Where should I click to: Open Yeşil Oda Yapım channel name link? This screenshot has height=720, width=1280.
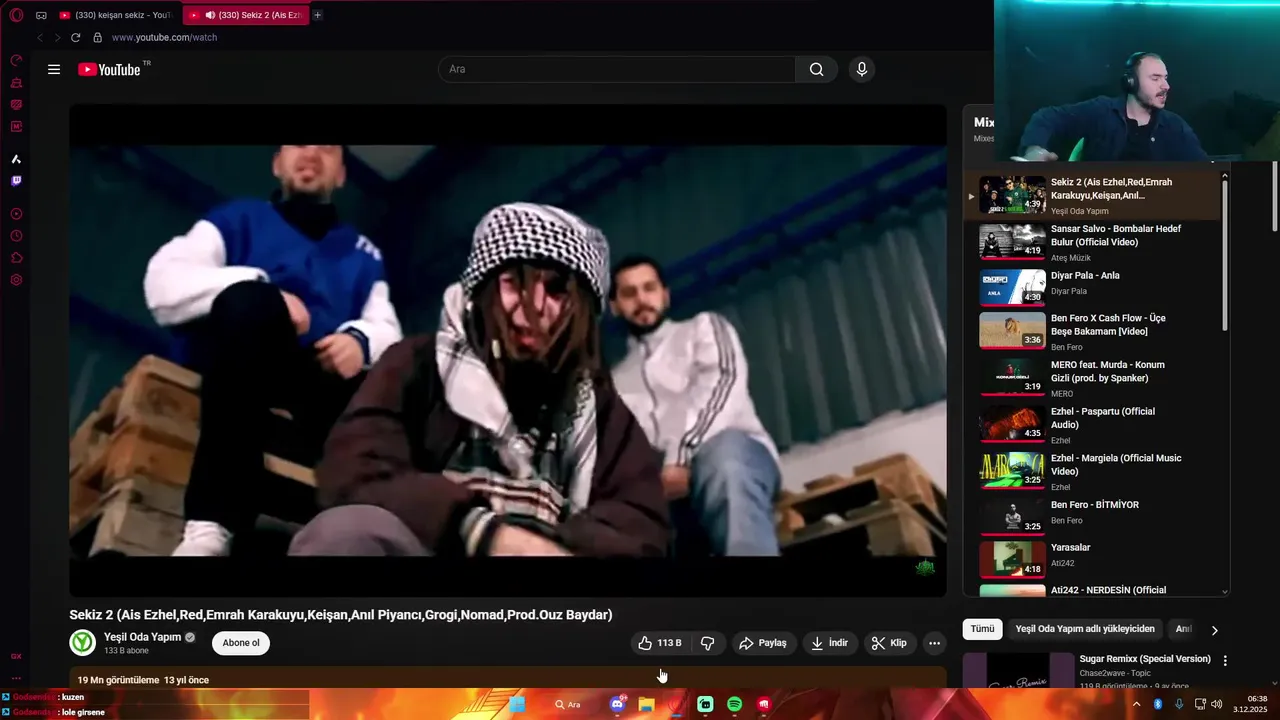pyautogui.click(x=143, y=637)
